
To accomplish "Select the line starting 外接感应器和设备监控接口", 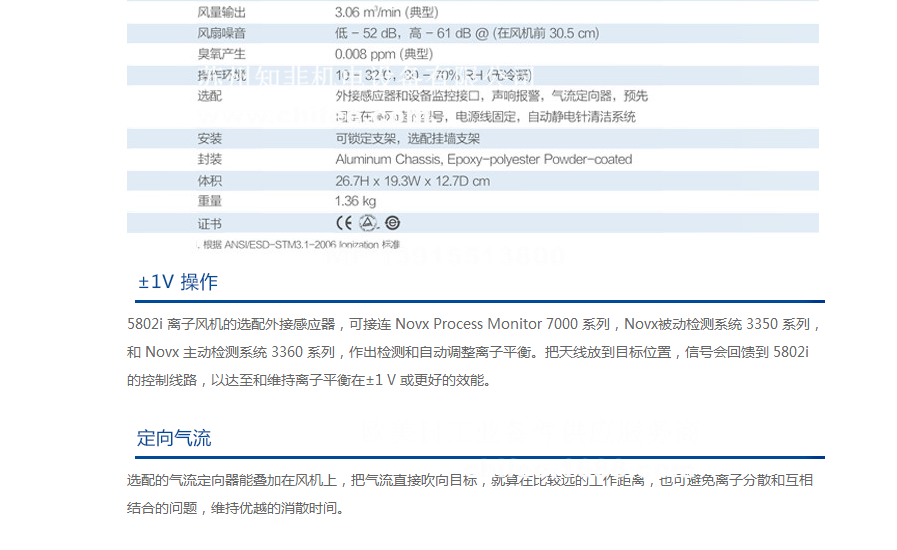I will click(491, 96).
